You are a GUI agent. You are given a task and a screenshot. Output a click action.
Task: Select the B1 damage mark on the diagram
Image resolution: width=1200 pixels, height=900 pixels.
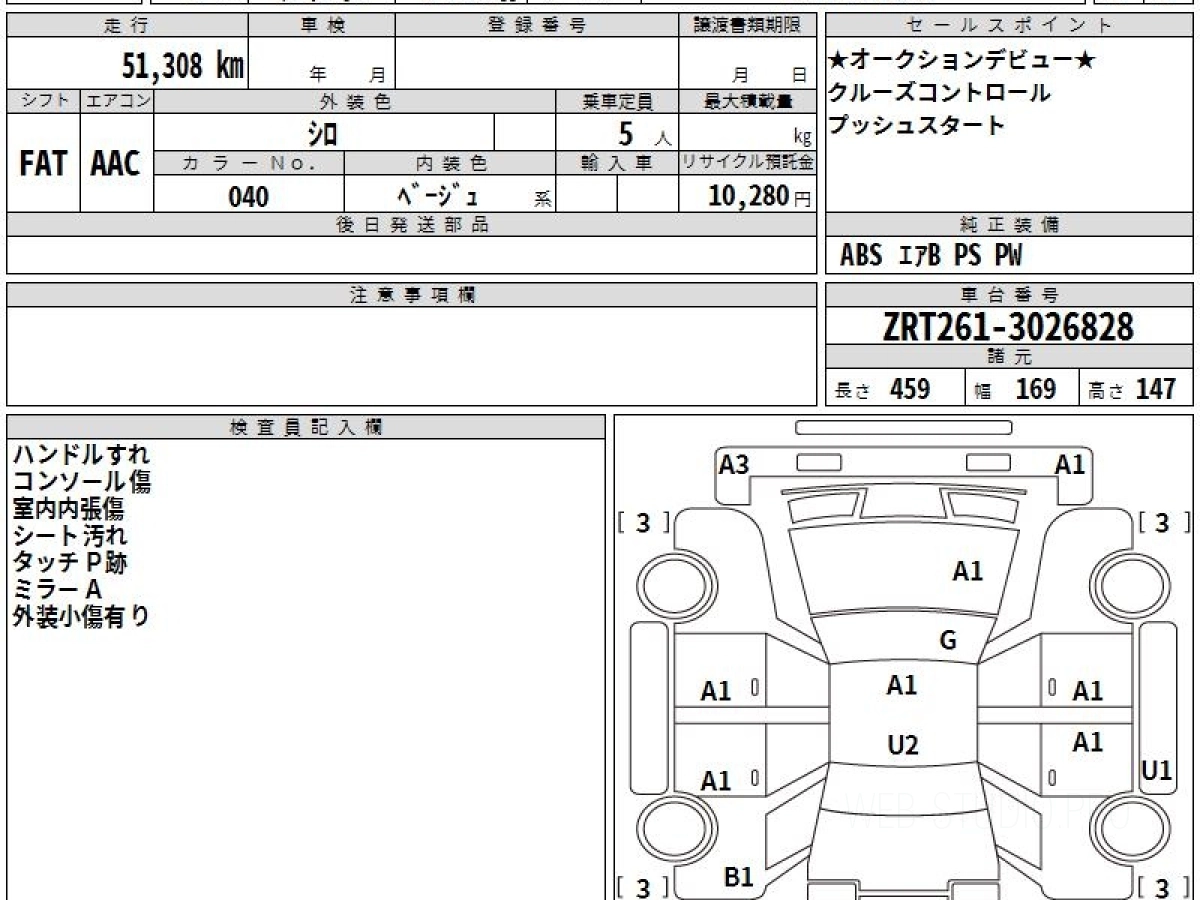[x=738, y=878]
